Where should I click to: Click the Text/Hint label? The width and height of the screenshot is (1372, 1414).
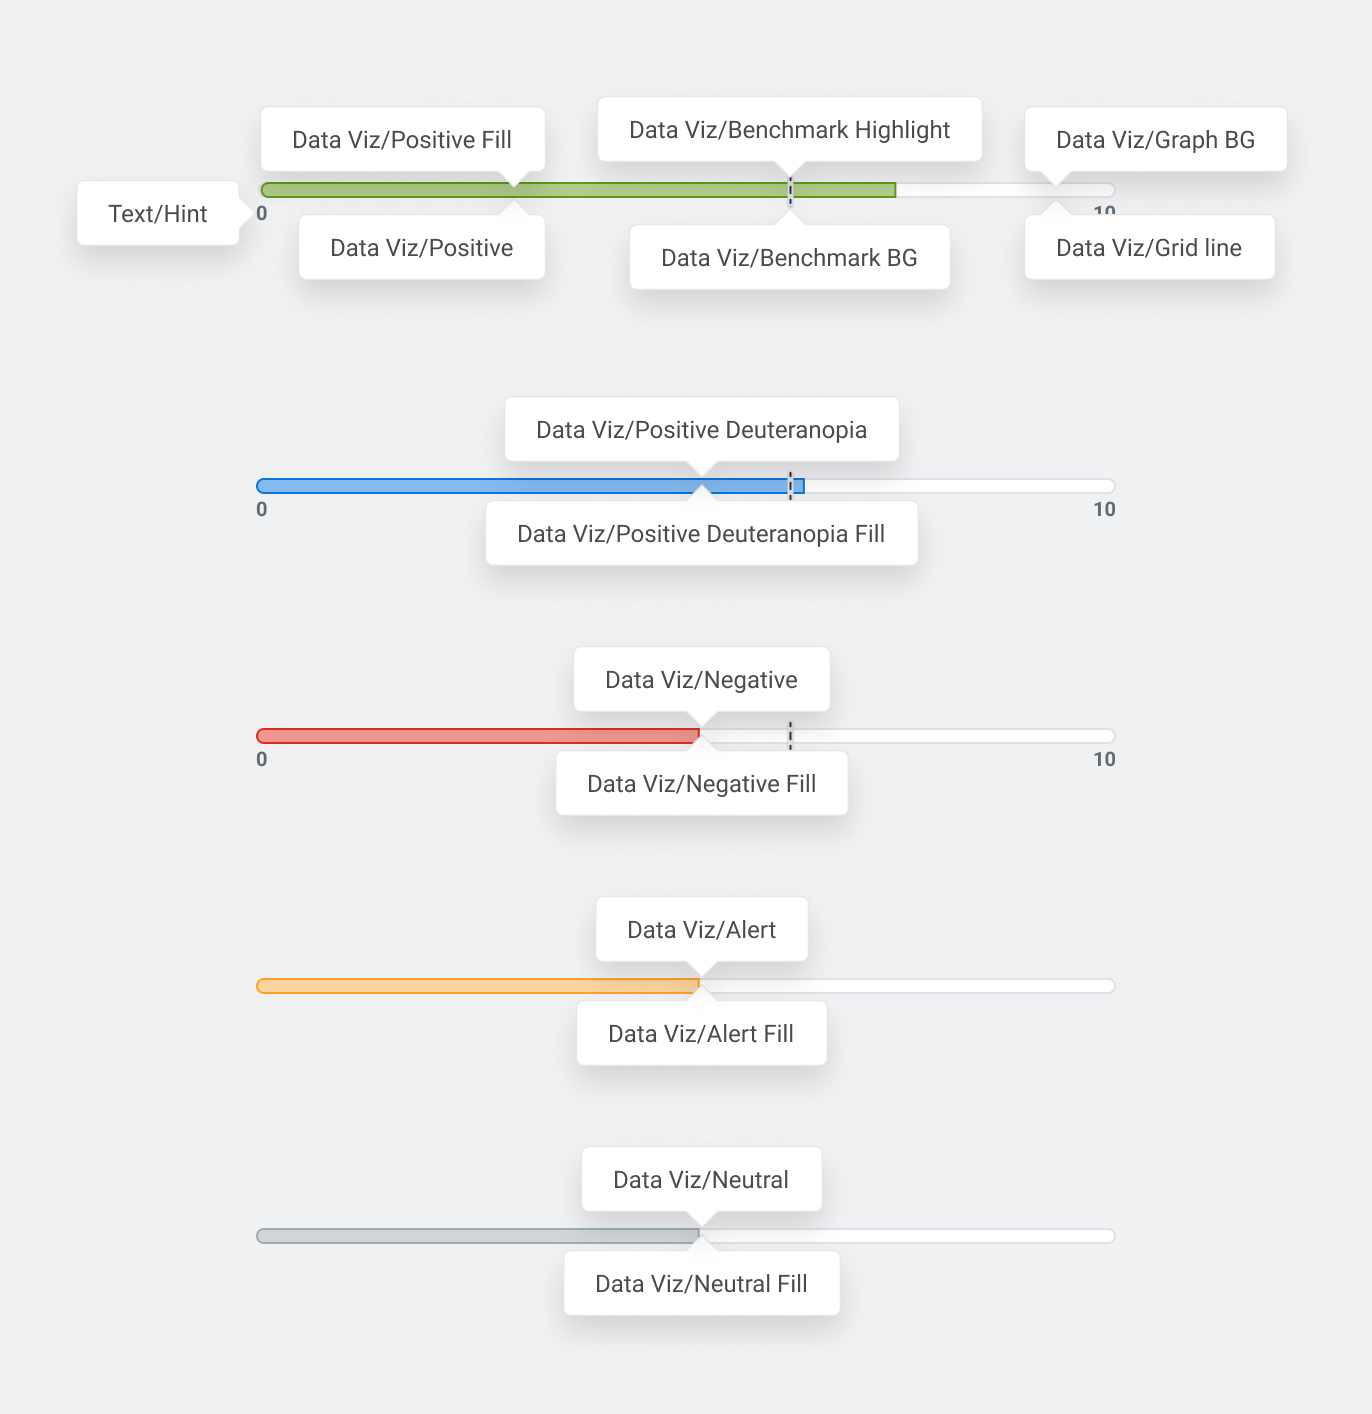pyautogui.click(x=158, y=214)
